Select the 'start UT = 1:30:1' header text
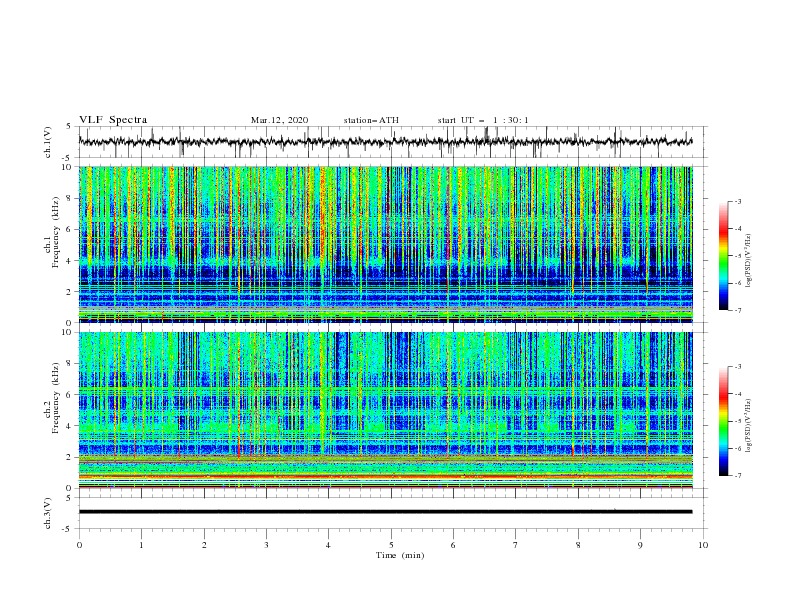This screenshot has height=612, width=792. [x=483, y=120]
